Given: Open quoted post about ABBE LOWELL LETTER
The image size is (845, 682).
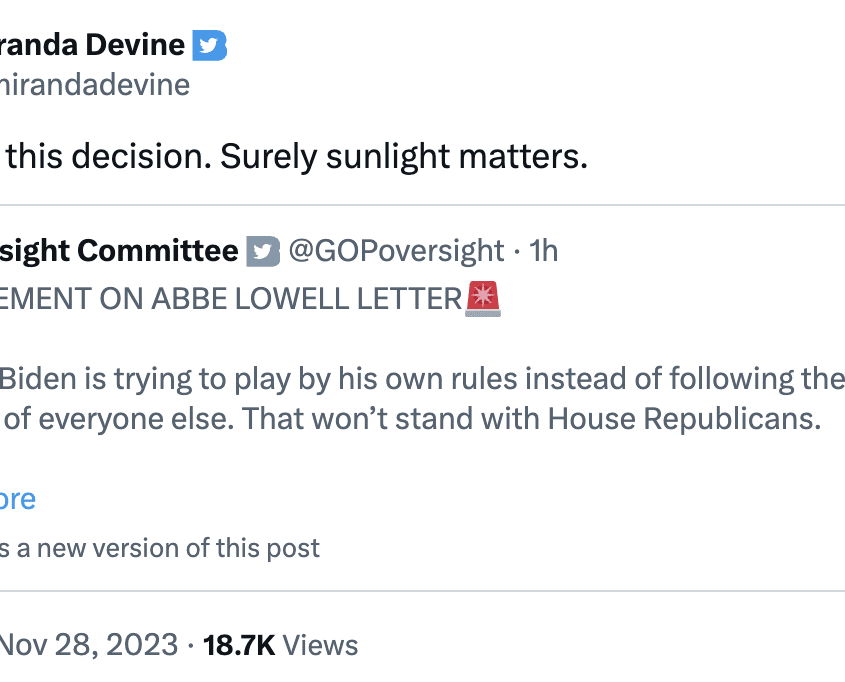Looking at the screenshot, I should point(250,299).
